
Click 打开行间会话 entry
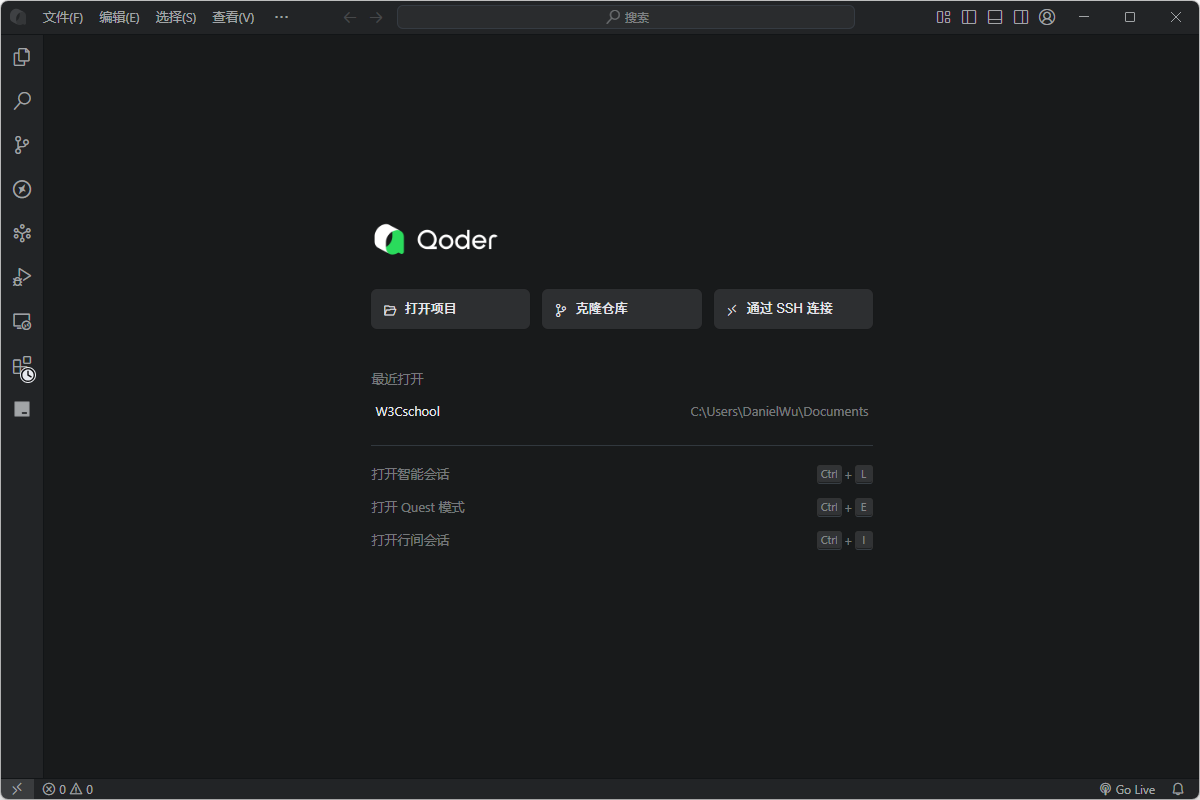tap(410, 540)
